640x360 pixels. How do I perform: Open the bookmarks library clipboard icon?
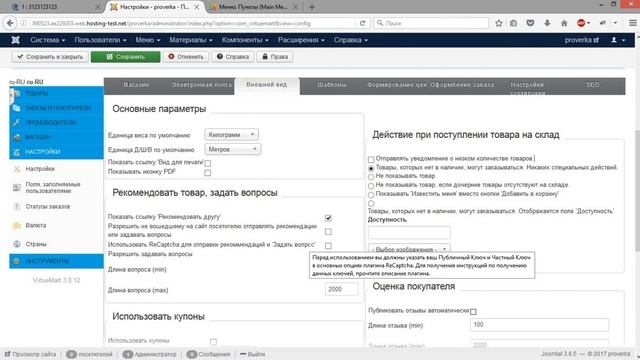pyautogui.click(x=513, y=23)
